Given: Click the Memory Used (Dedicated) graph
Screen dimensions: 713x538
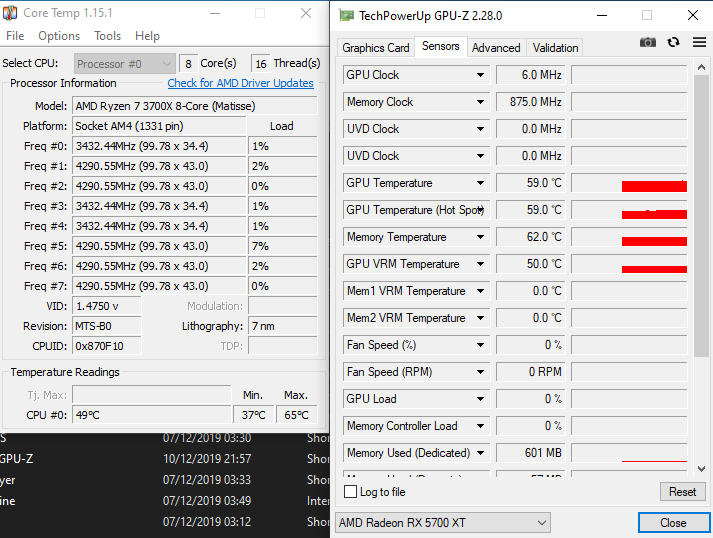Looking at the screenshot, I should coord(629,453).
